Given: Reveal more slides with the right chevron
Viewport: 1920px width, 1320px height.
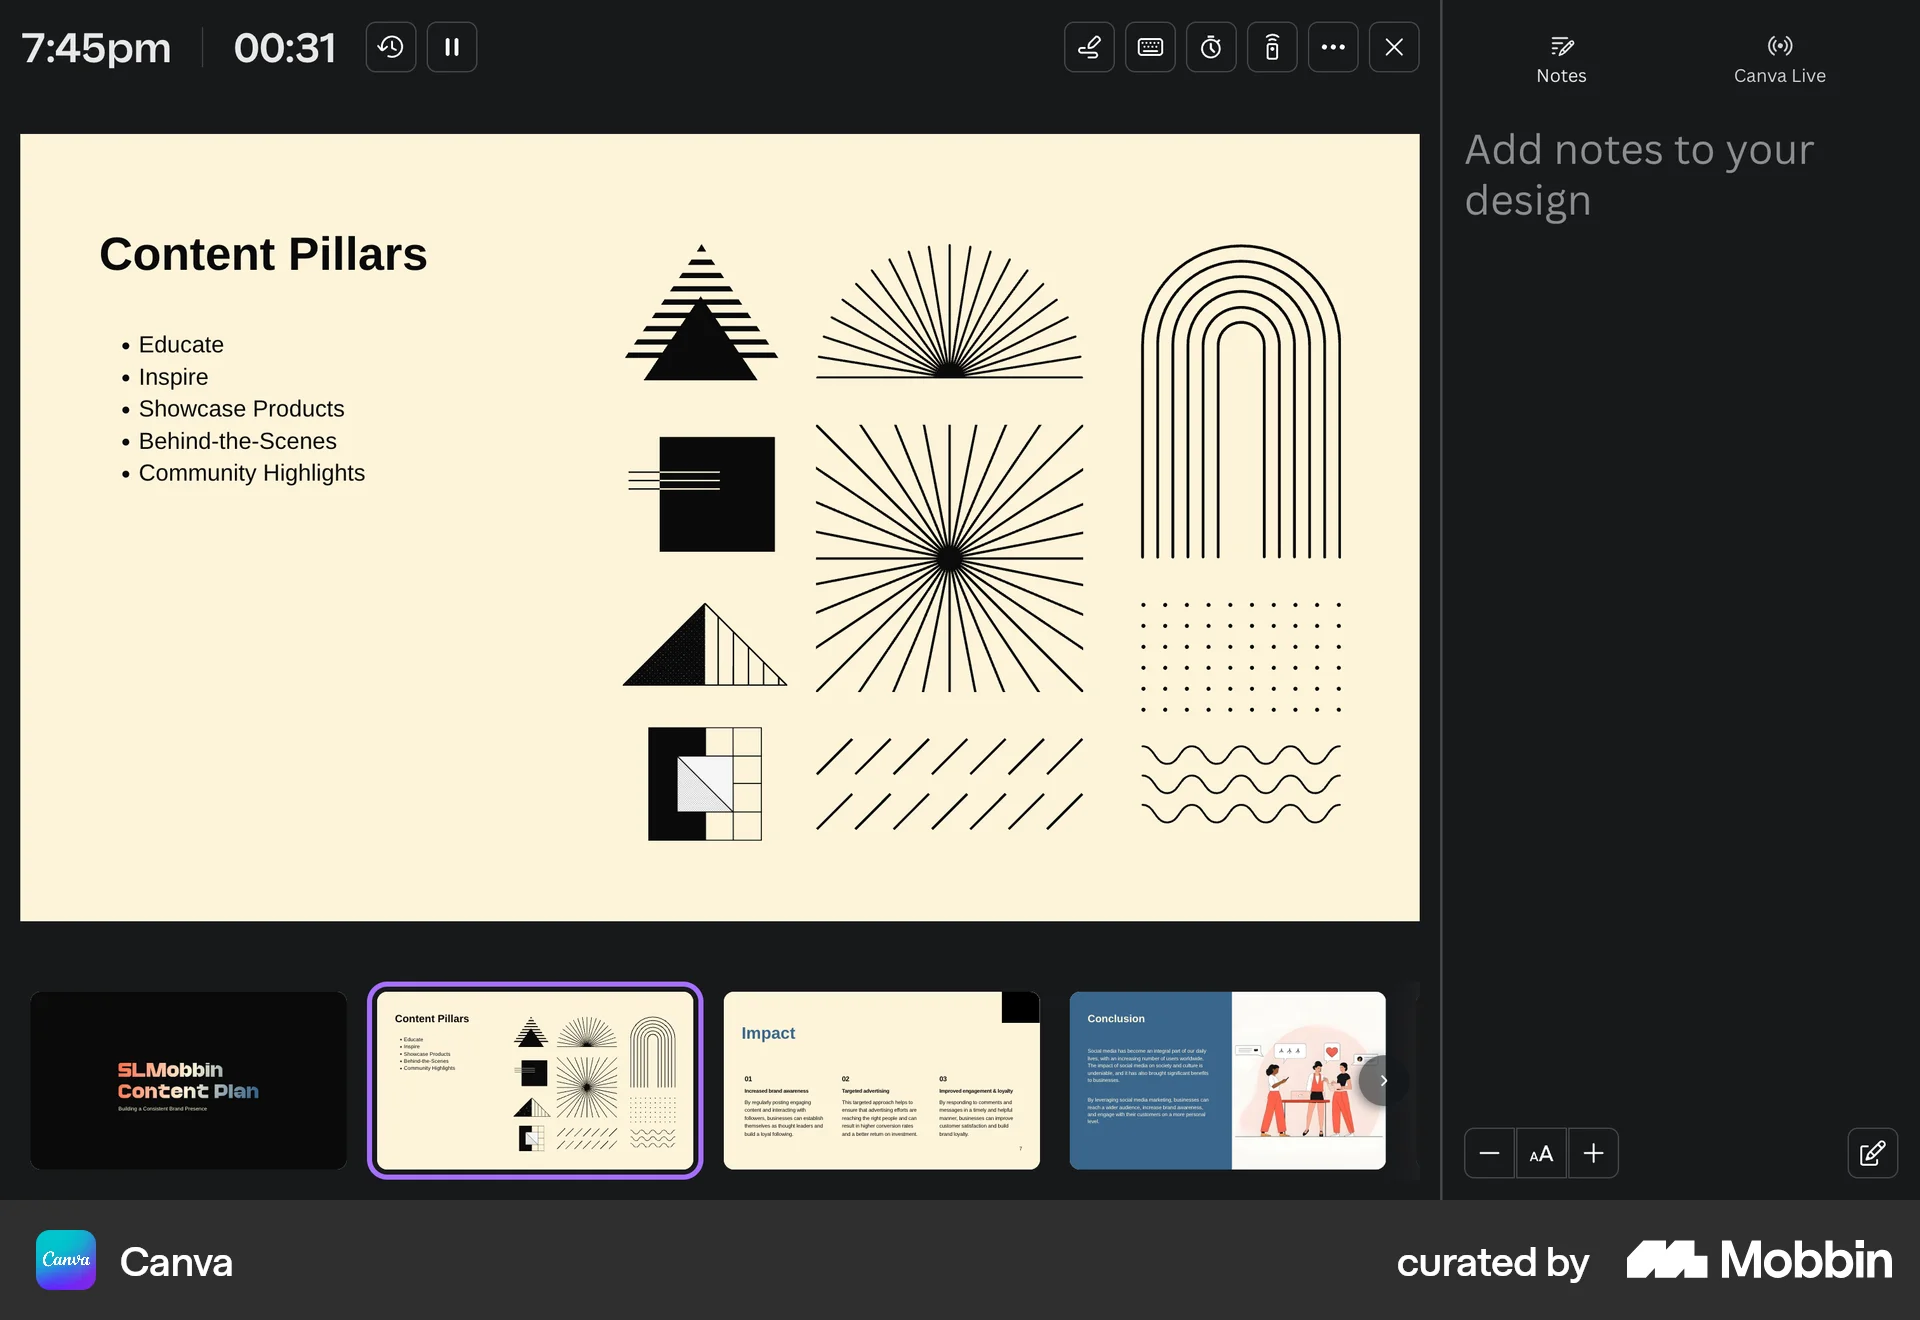Looking at the screenshot, I should pyautogui.click(x=1385, y=1081).
